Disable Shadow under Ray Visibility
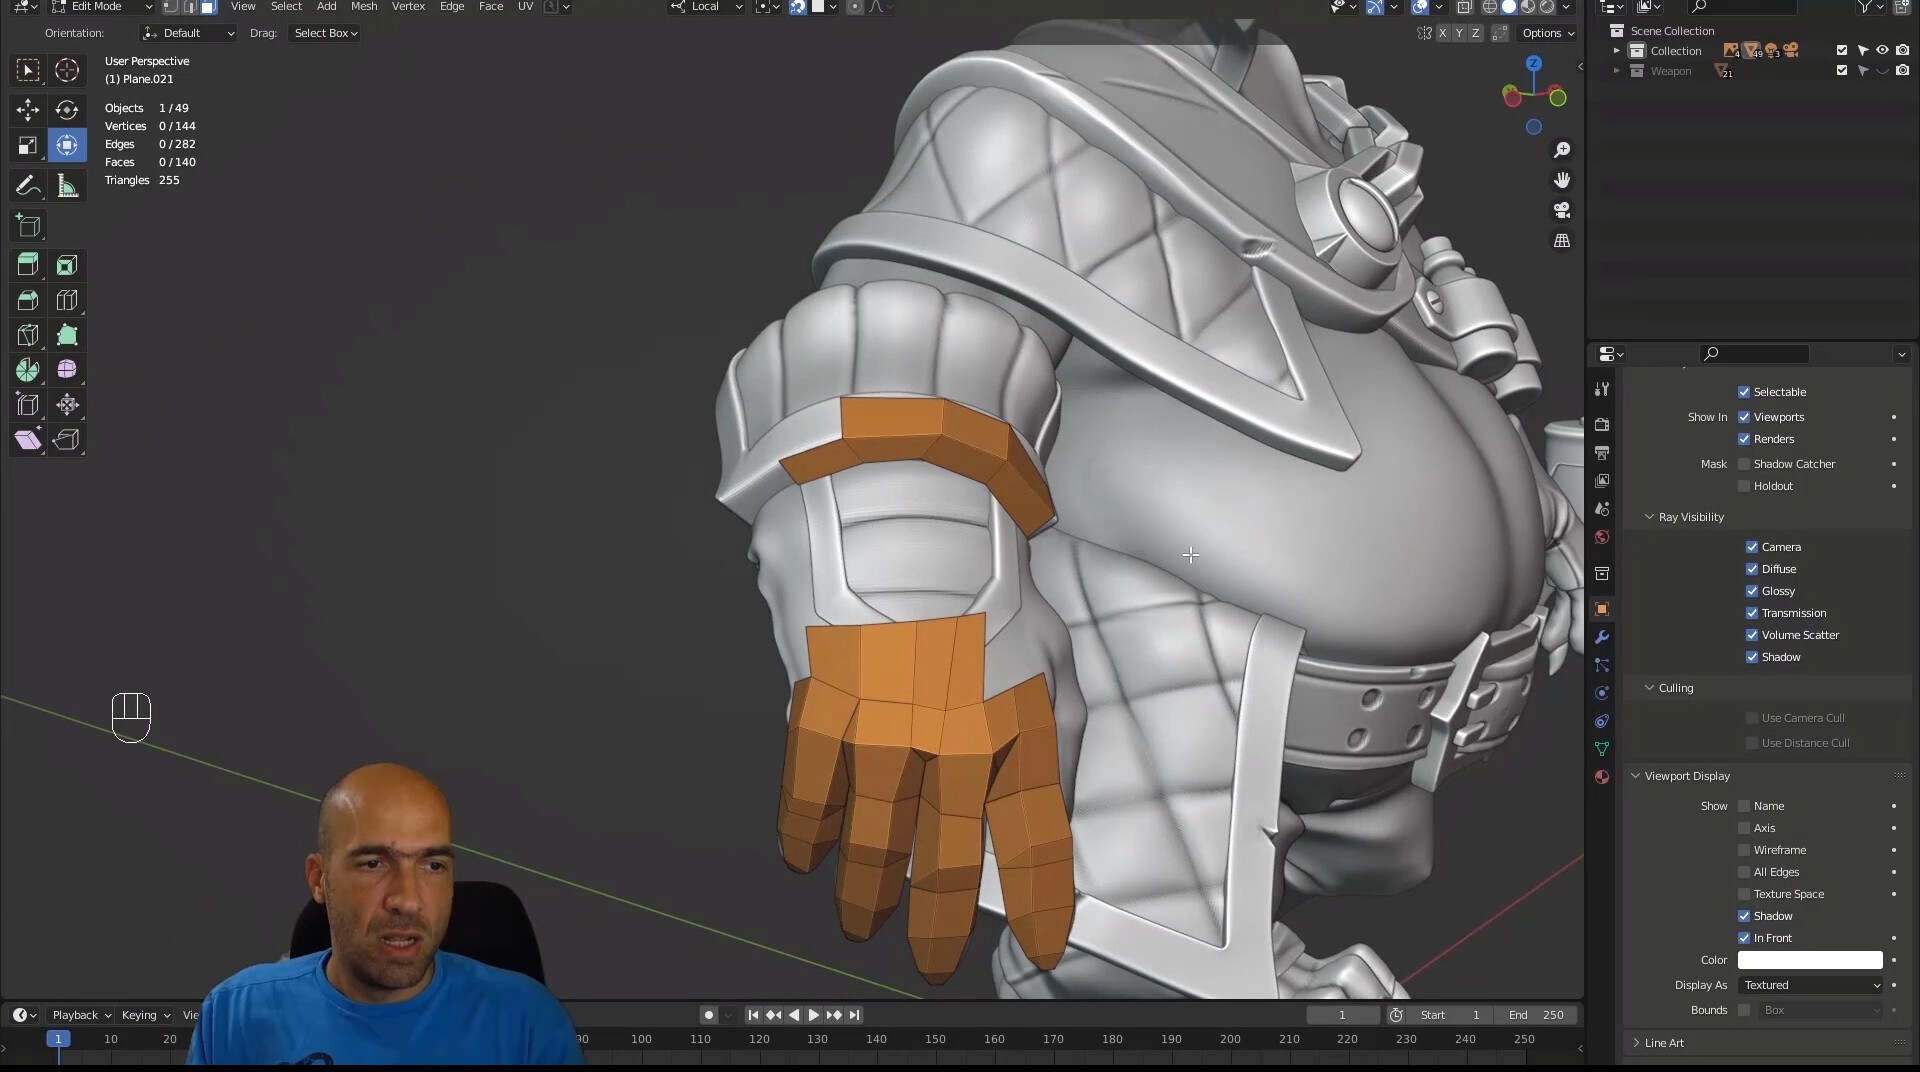Viewport: 1920px width, 1072px height. [1752, 657]
